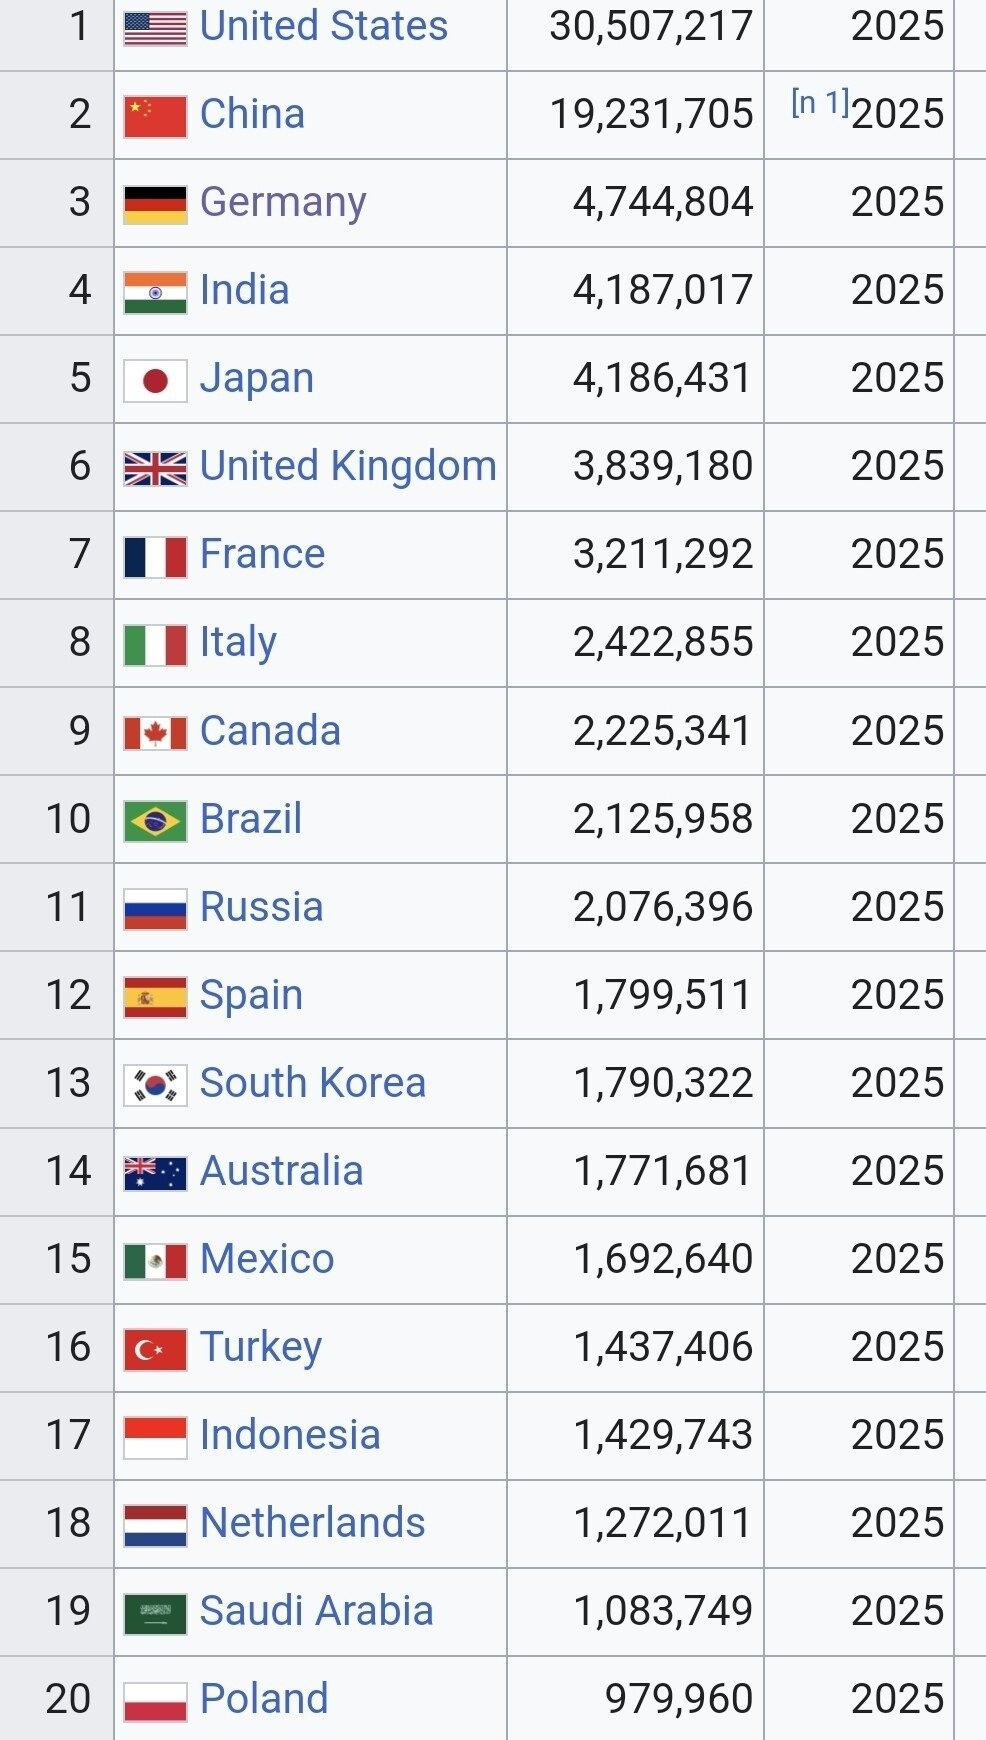Viewport: 986px width, 1740px height.
Task: Click the United States flag icon
Action: tap(155, 28)
